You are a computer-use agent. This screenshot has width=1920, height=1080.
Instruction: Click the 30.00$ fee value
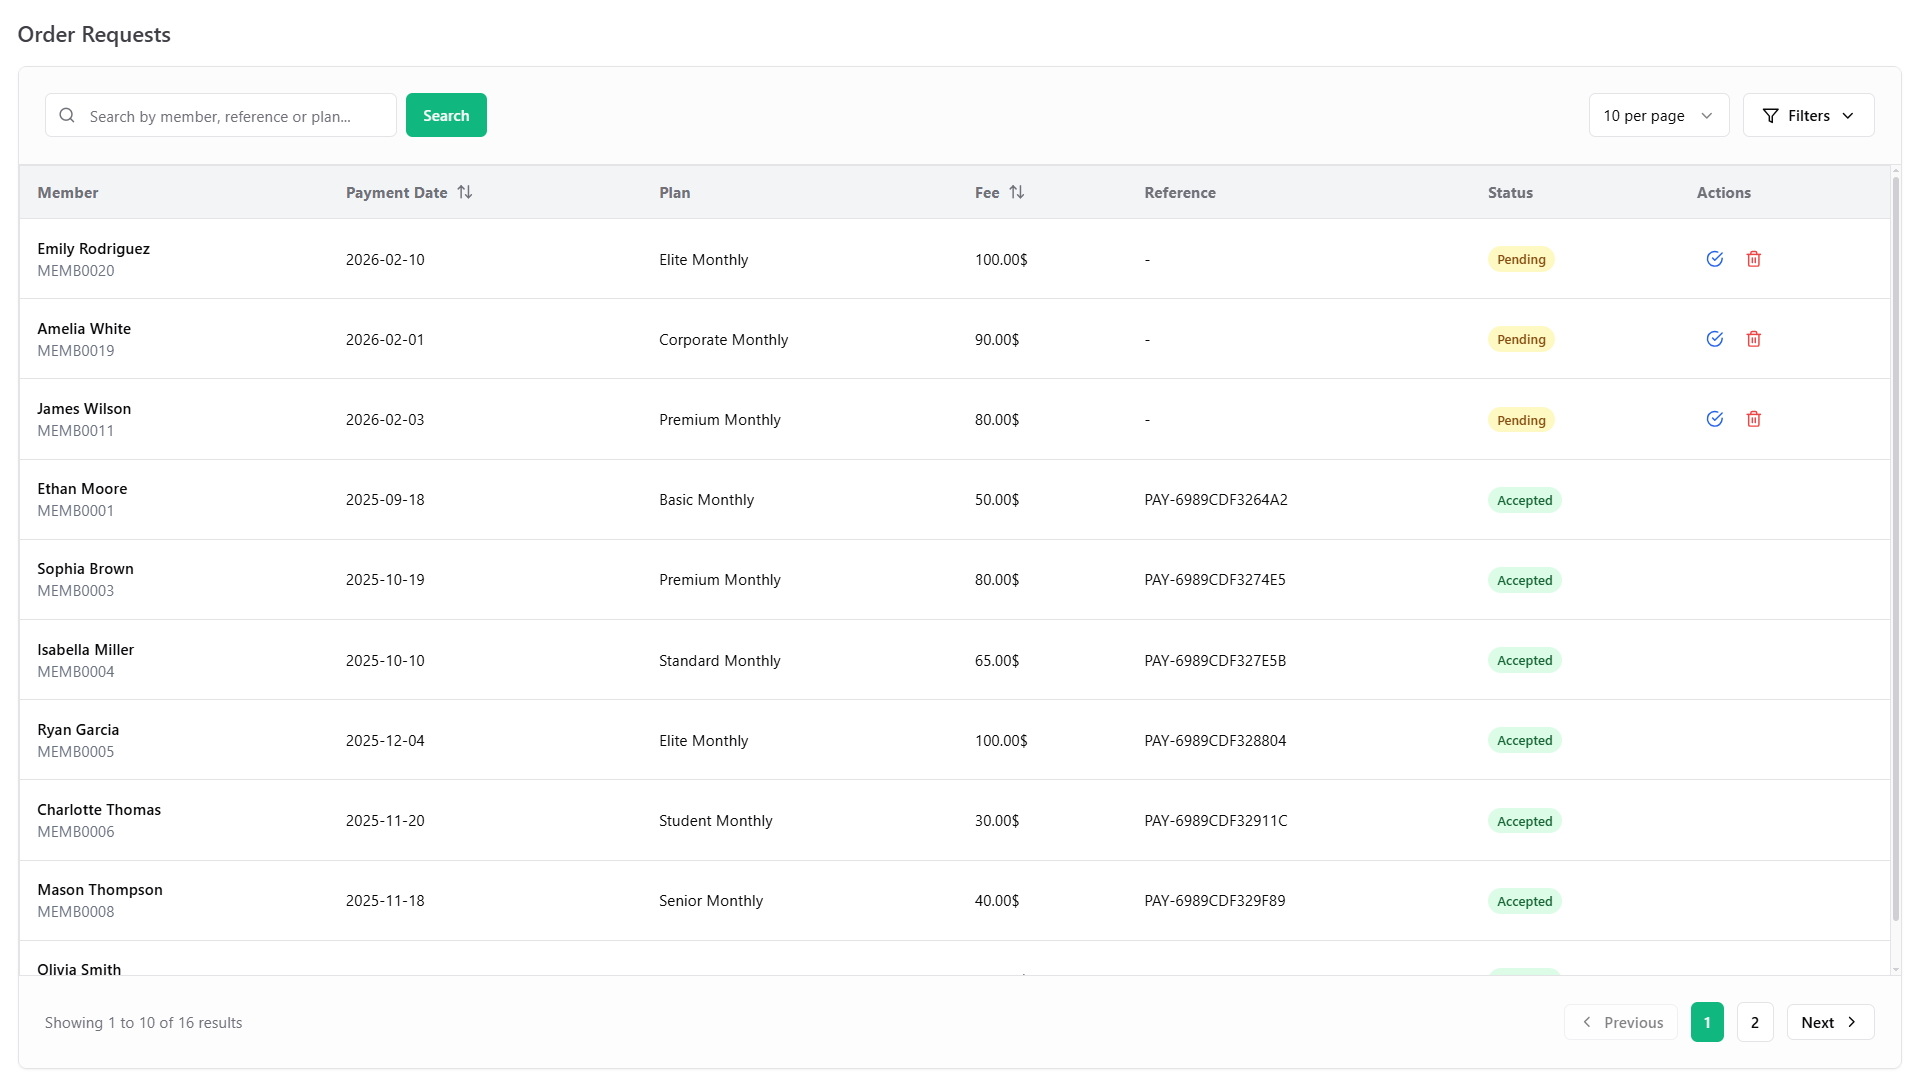997,821
